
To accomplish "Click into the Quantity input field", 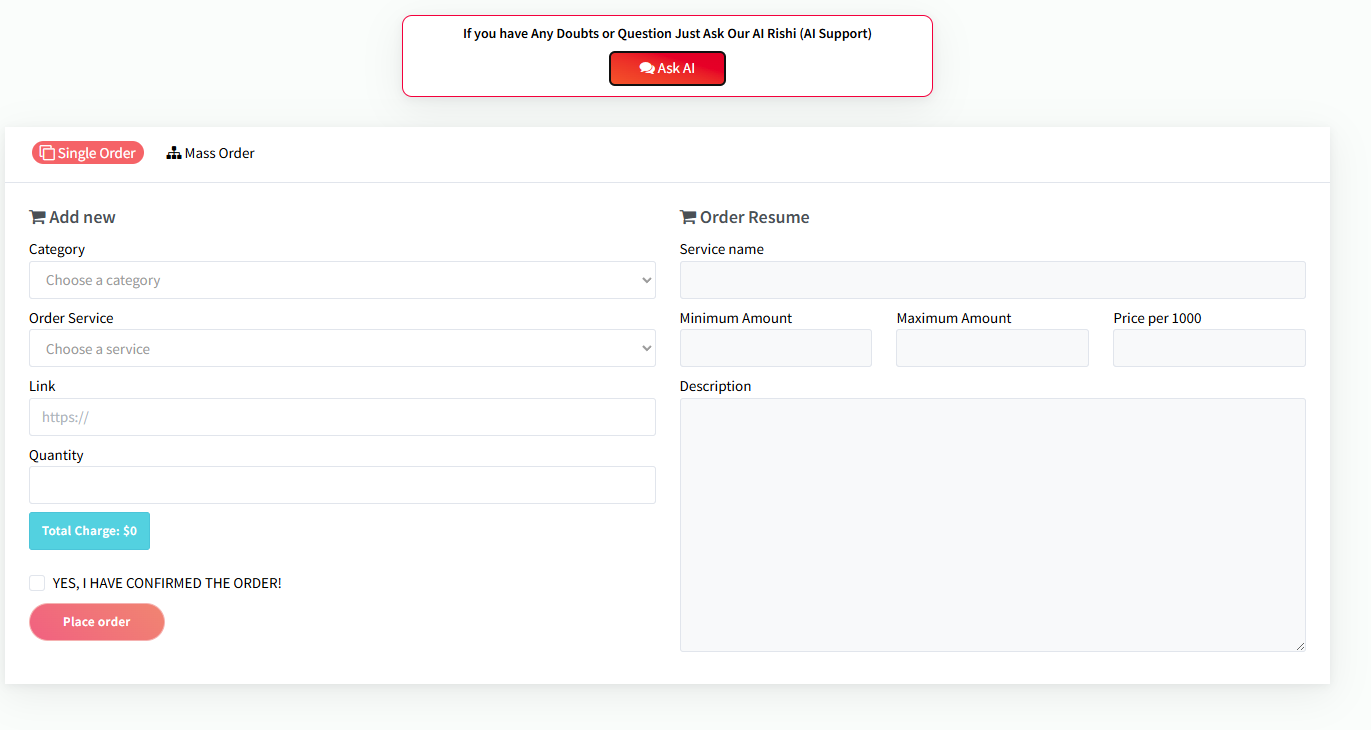I will (x=342, y=485).
